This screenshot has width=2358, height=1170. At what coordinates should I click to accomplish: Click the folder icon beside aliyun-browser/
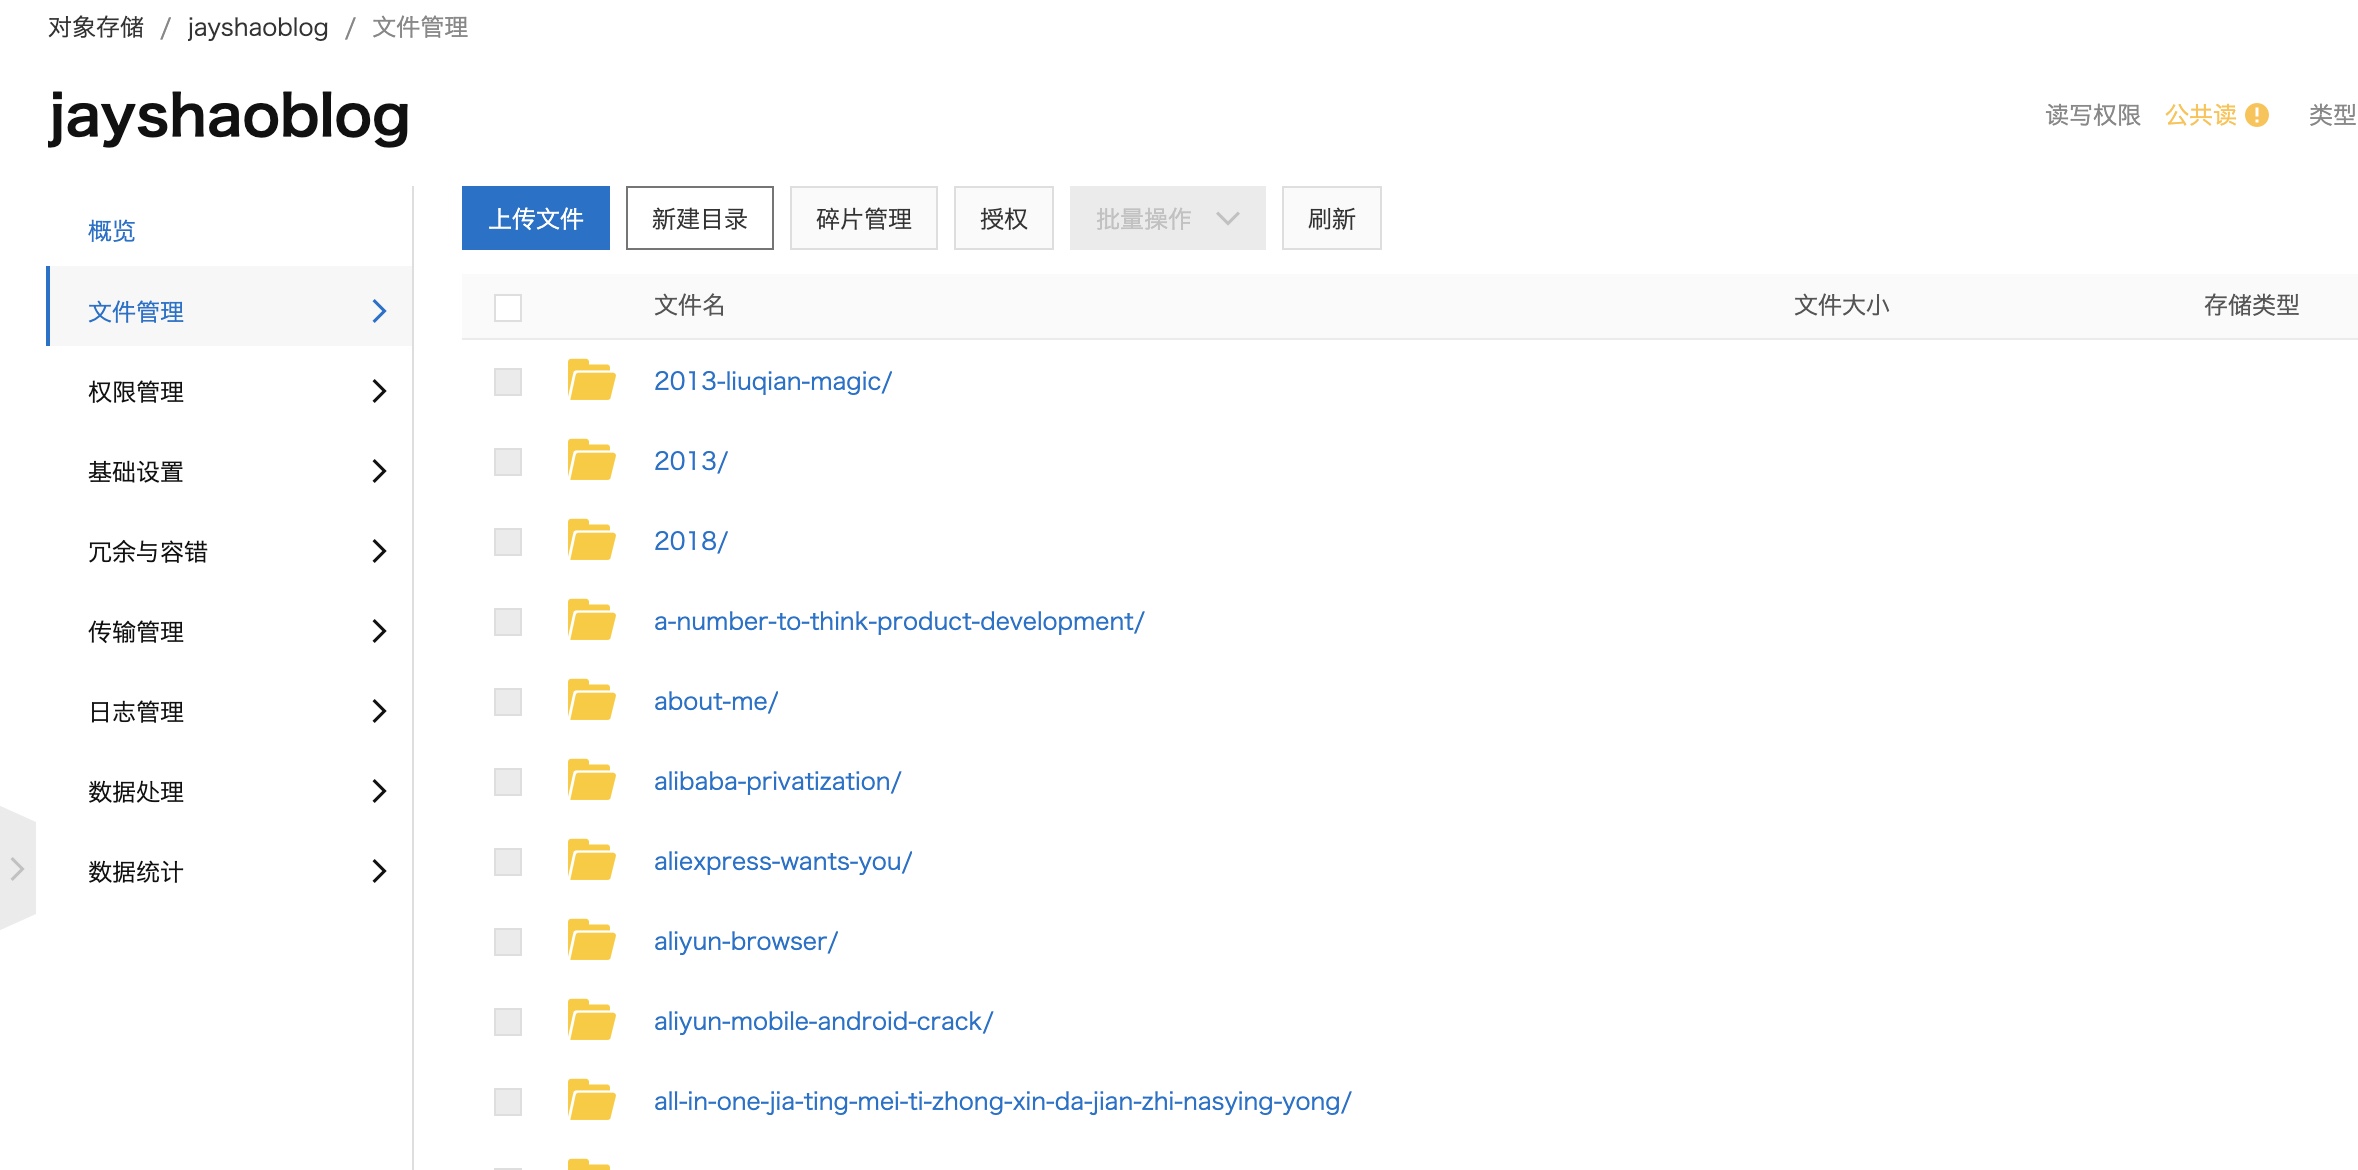pos(591,941)
